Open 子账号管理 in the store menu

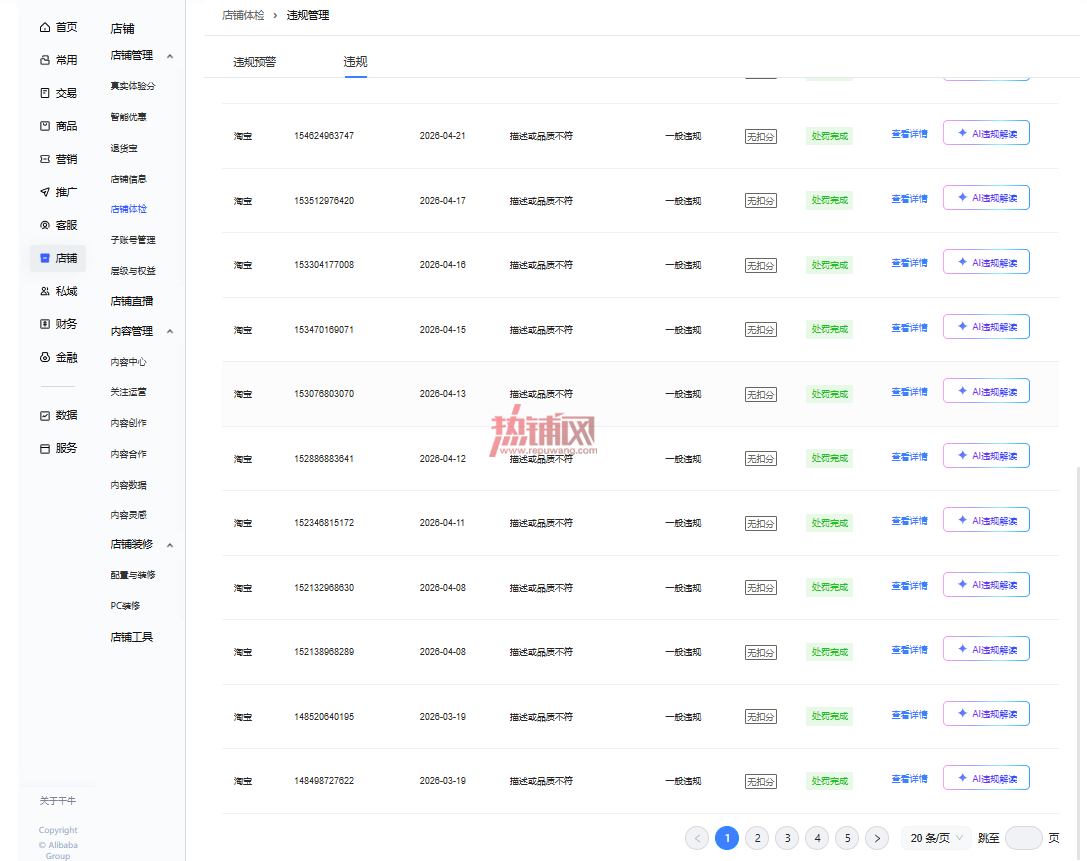pyautogui.click(x=133, y=240)
